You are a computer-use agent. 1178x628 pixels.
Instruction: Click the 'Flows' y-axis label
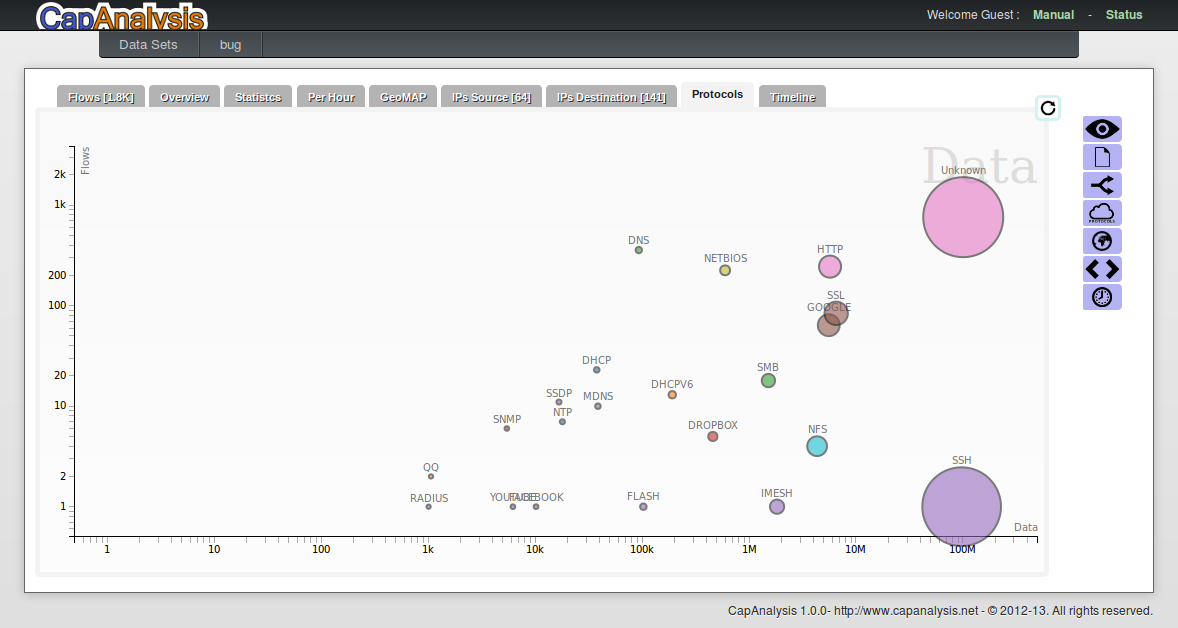(85, 161)
